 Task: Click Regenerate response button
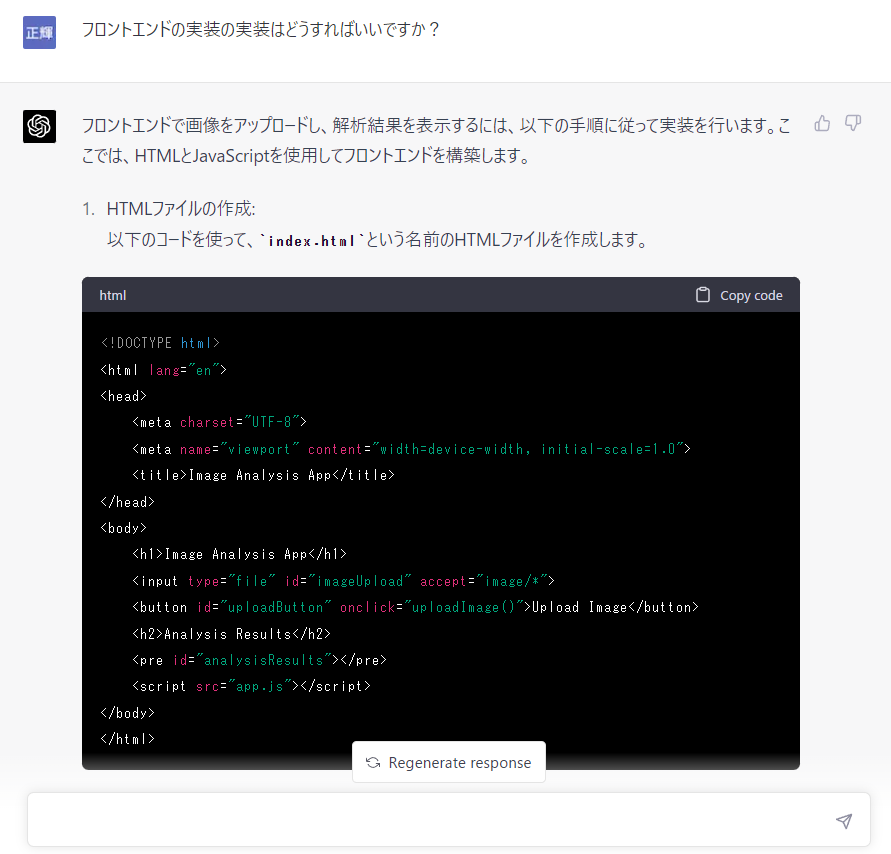[x=449, y=762]
